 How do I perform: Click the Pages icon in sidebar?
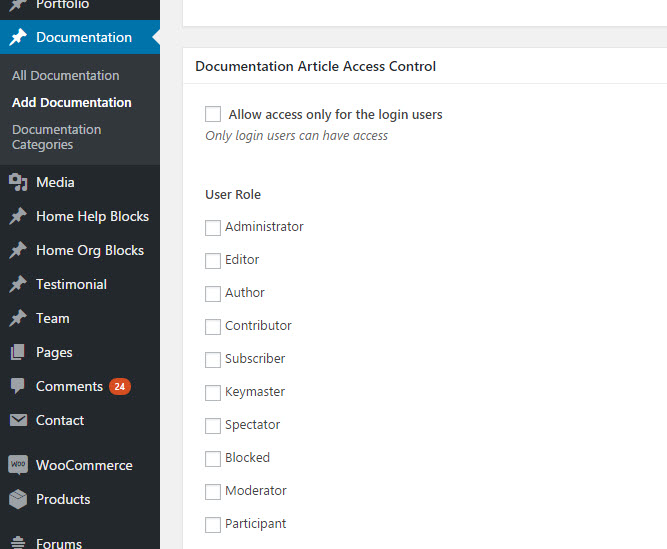(x=18, y=352)
